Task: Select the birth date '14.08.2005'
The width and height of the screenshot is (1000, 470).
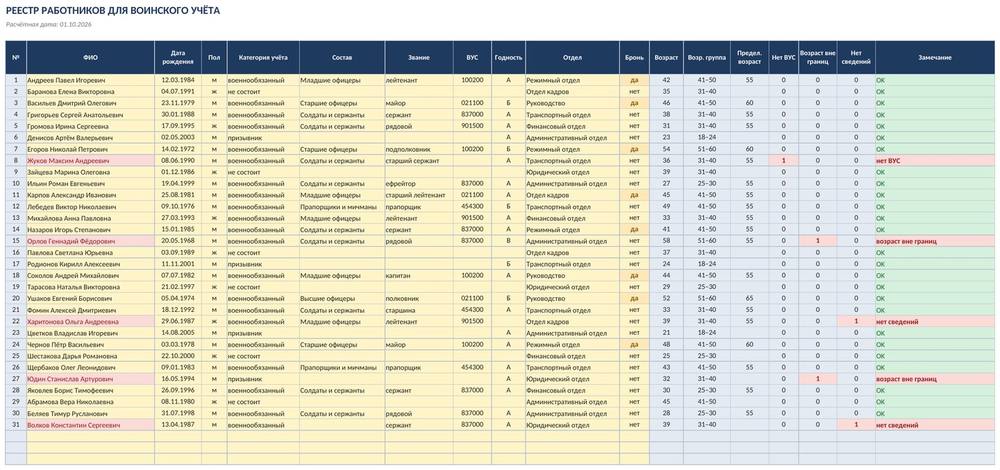Action: (178, 333)
